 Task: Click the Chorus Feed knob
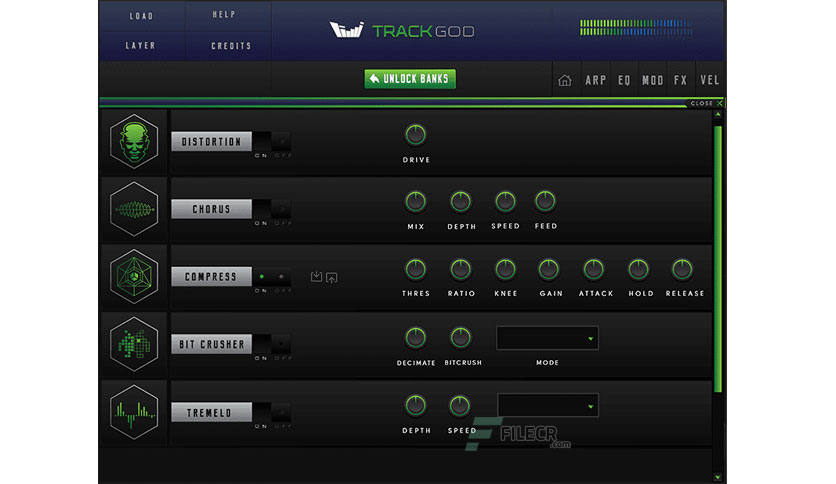(545, 201)
